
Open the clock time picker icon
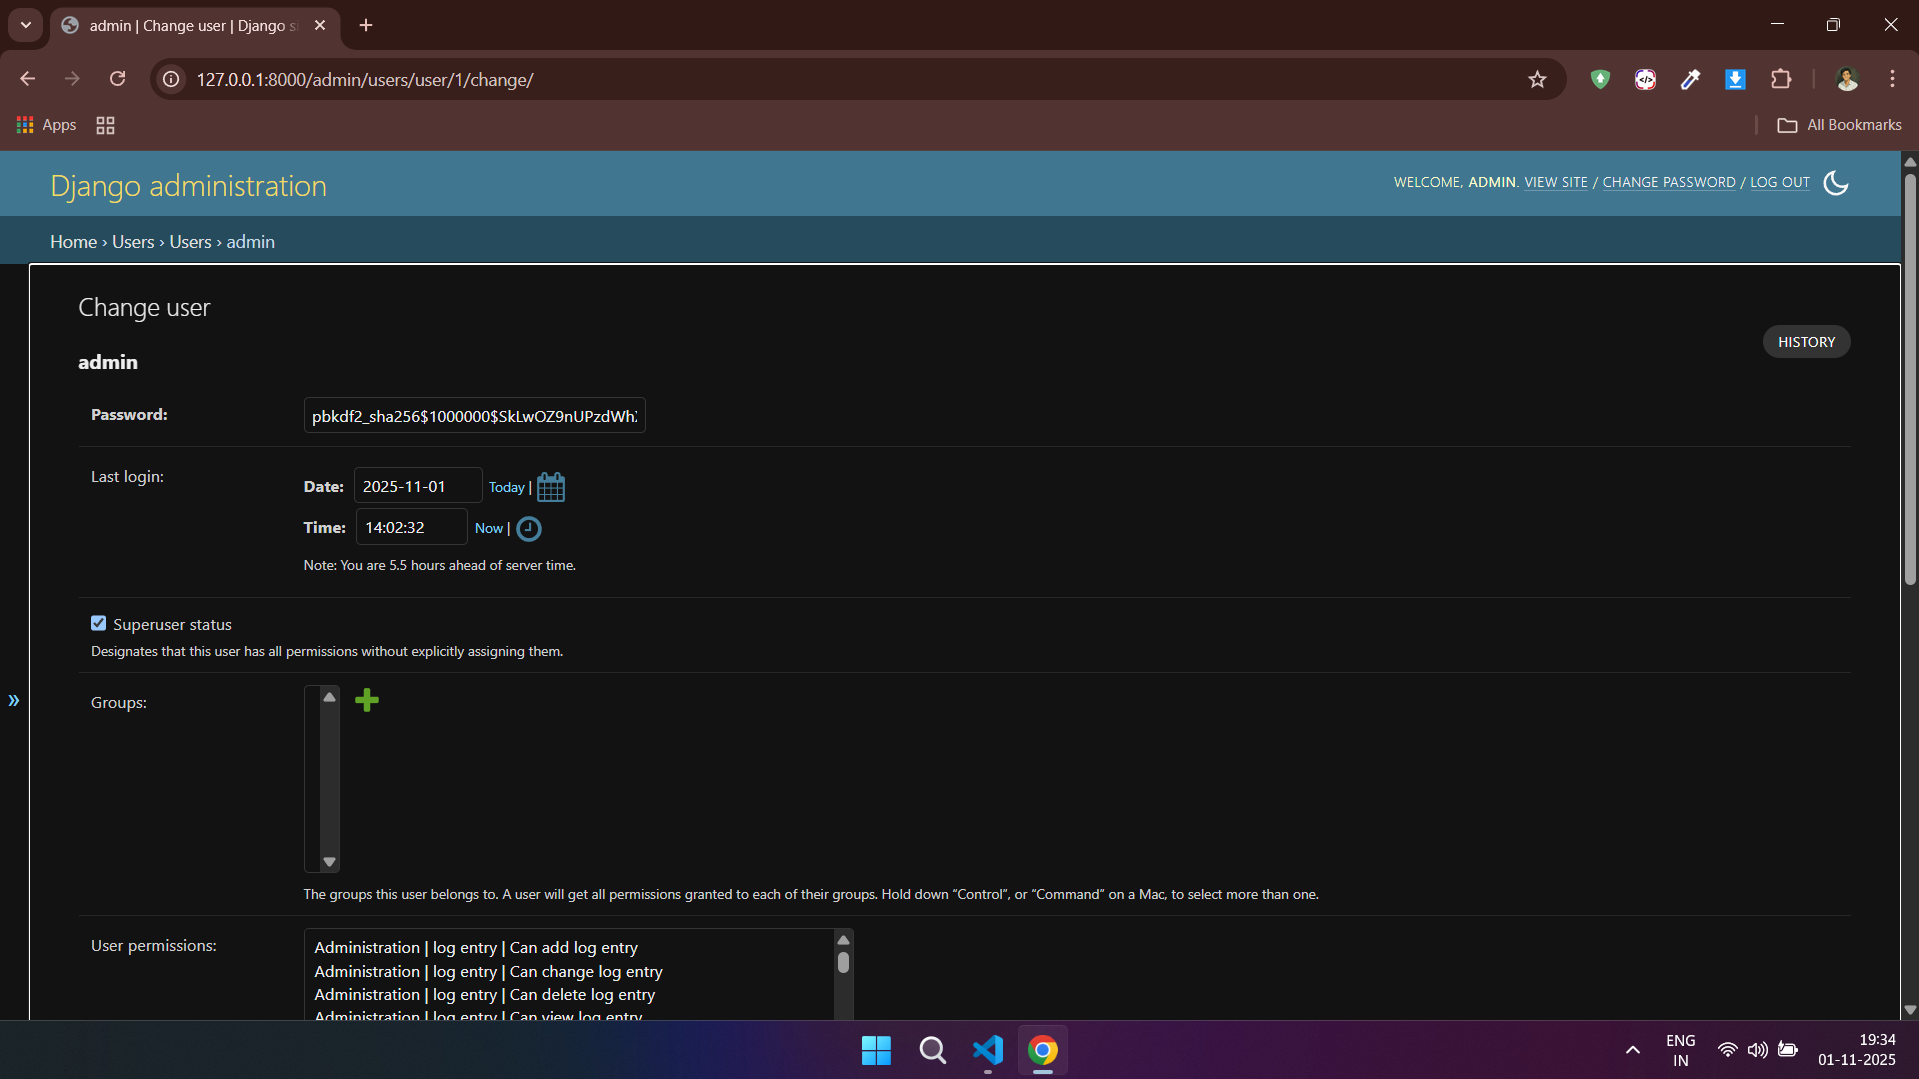pyautogui.click(x=529, y=529)
